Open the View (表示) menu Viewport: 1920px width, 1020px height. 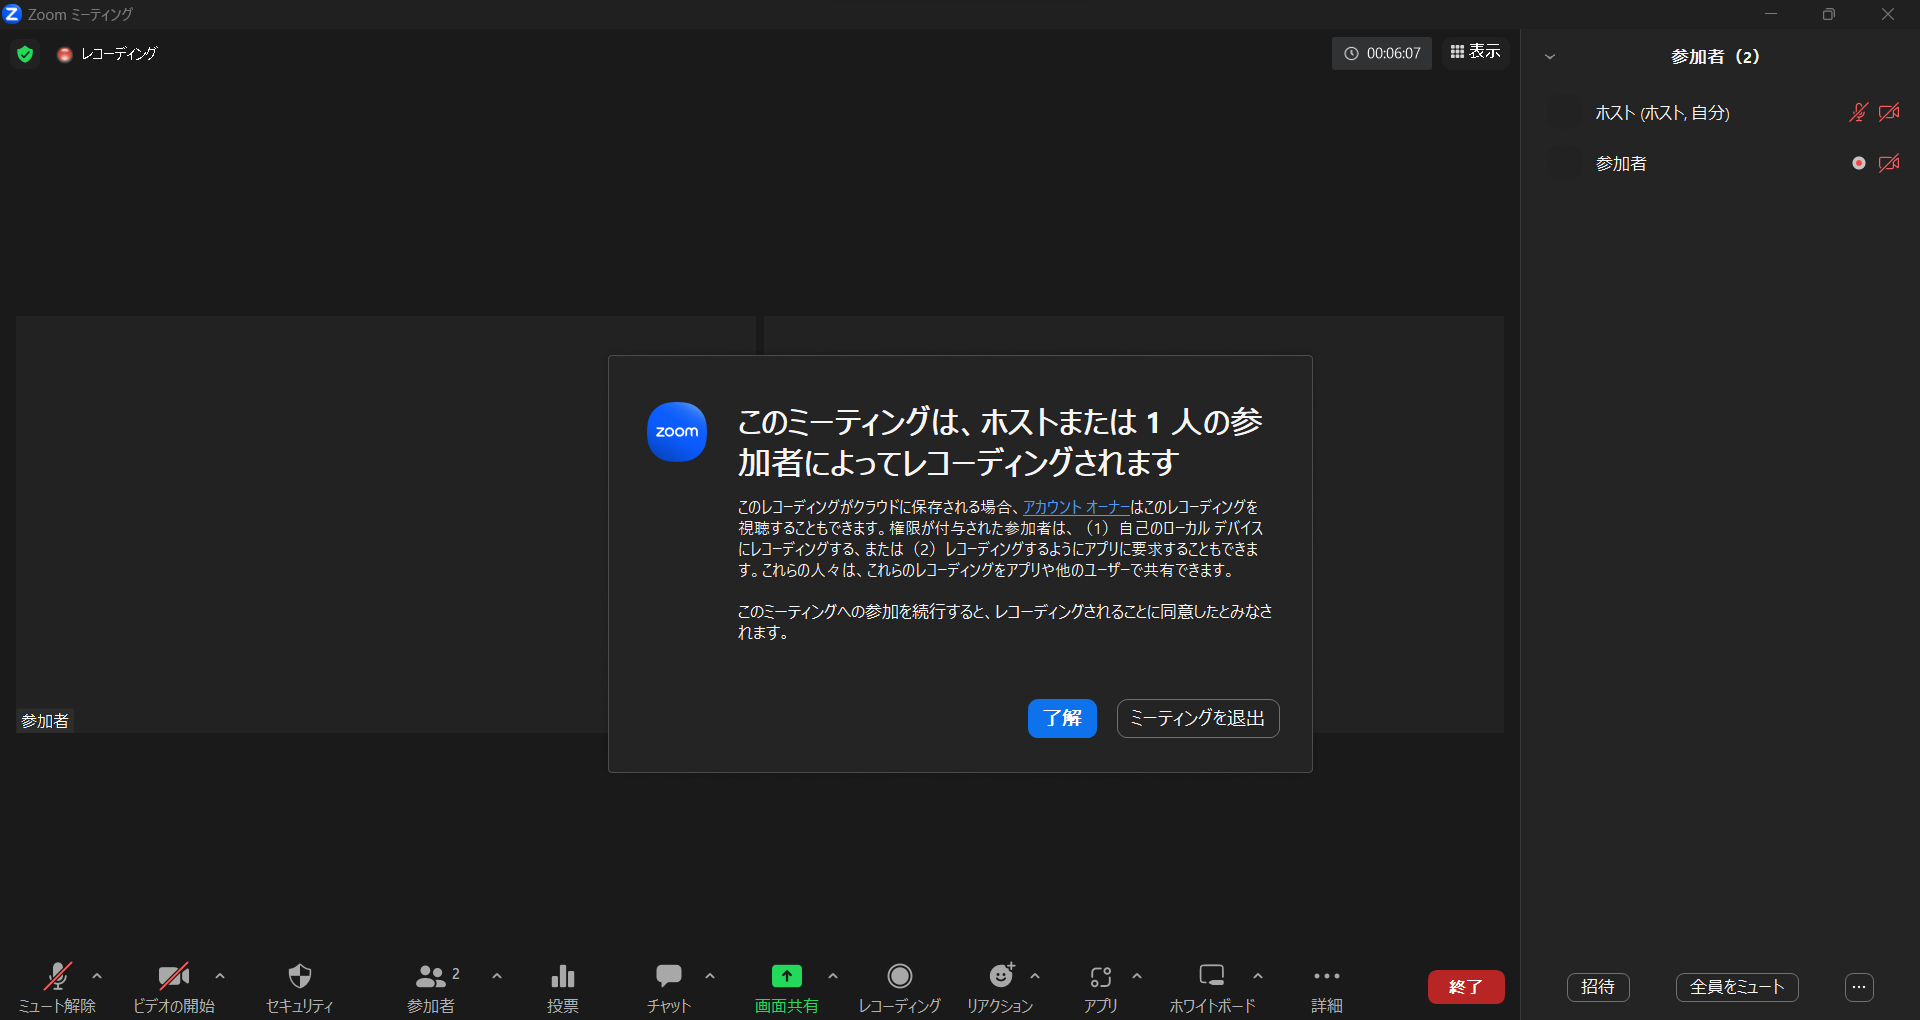point(1475,52)
